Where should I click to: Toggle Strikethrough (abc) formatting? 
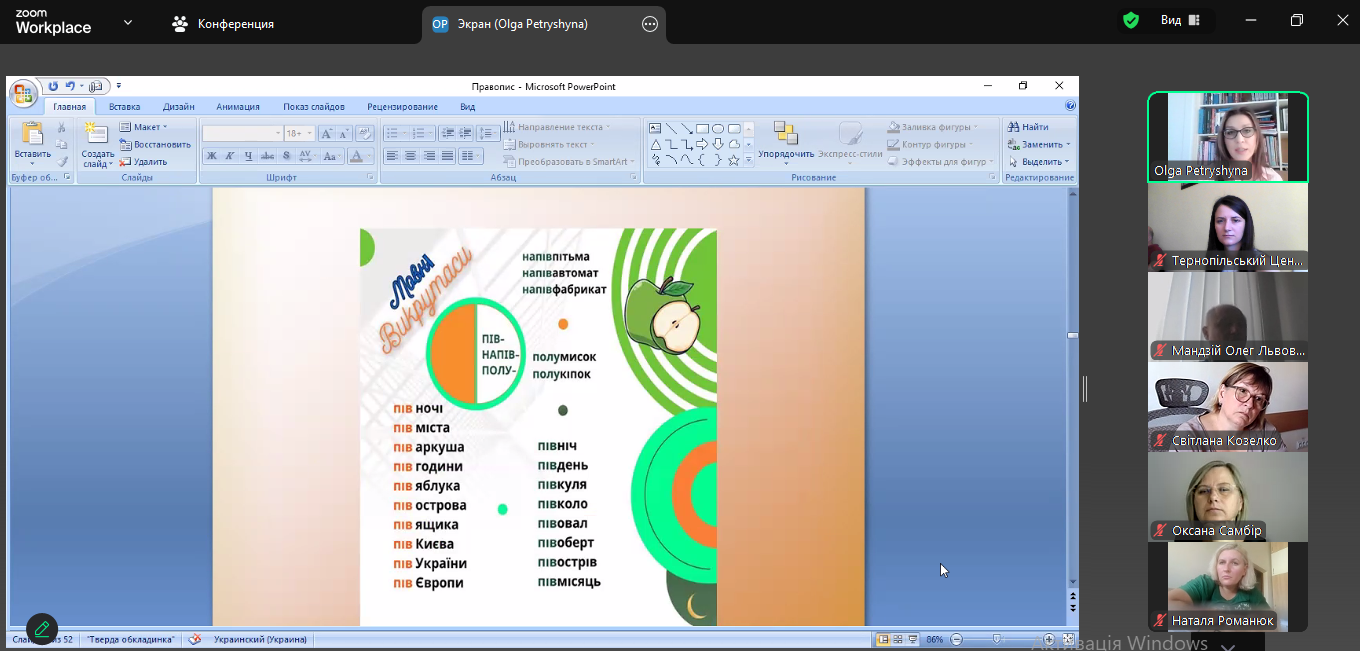pyautogui.click(x=267, y=156)
